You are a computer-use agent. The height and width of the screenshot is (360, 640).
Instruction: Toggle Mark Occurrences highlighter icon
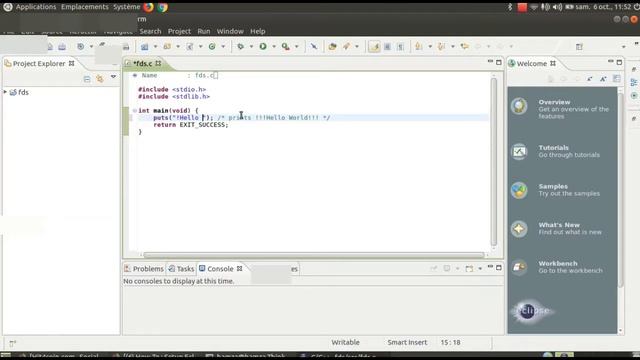point(374,47)
